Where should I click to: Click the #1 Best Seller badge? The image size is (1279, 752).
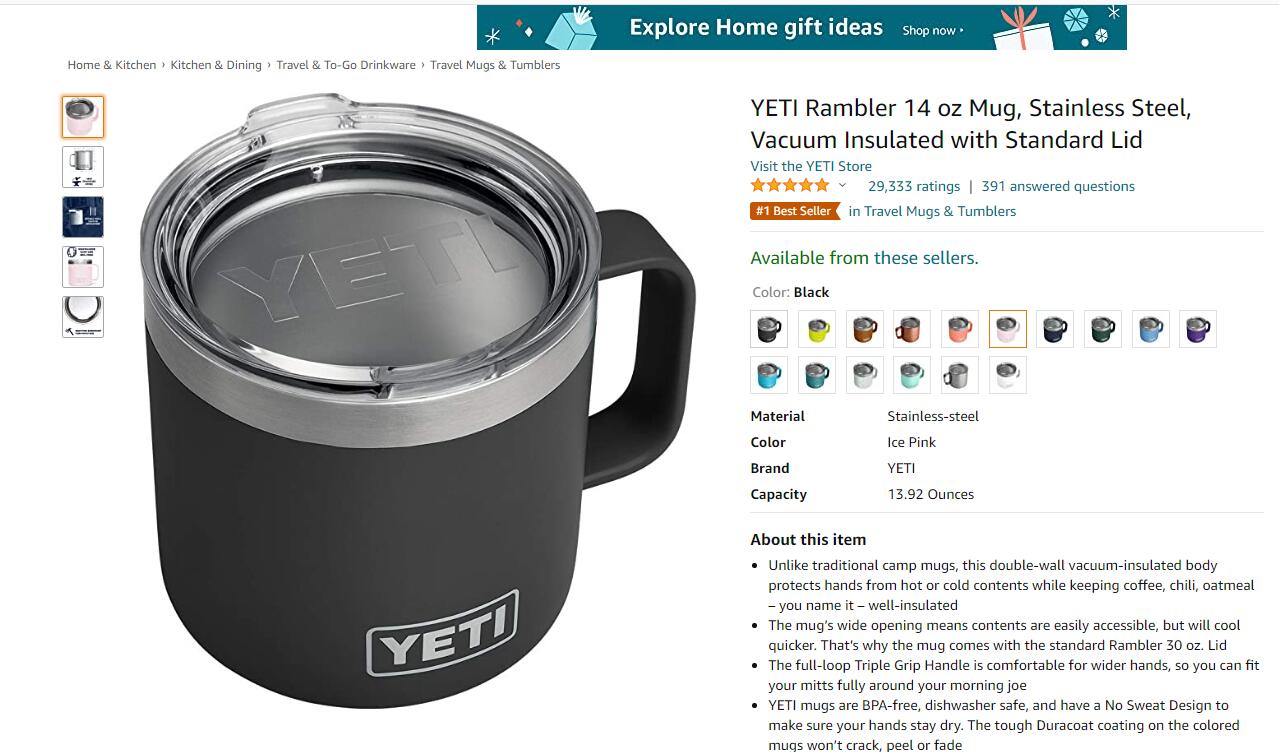tap(794, 211)
